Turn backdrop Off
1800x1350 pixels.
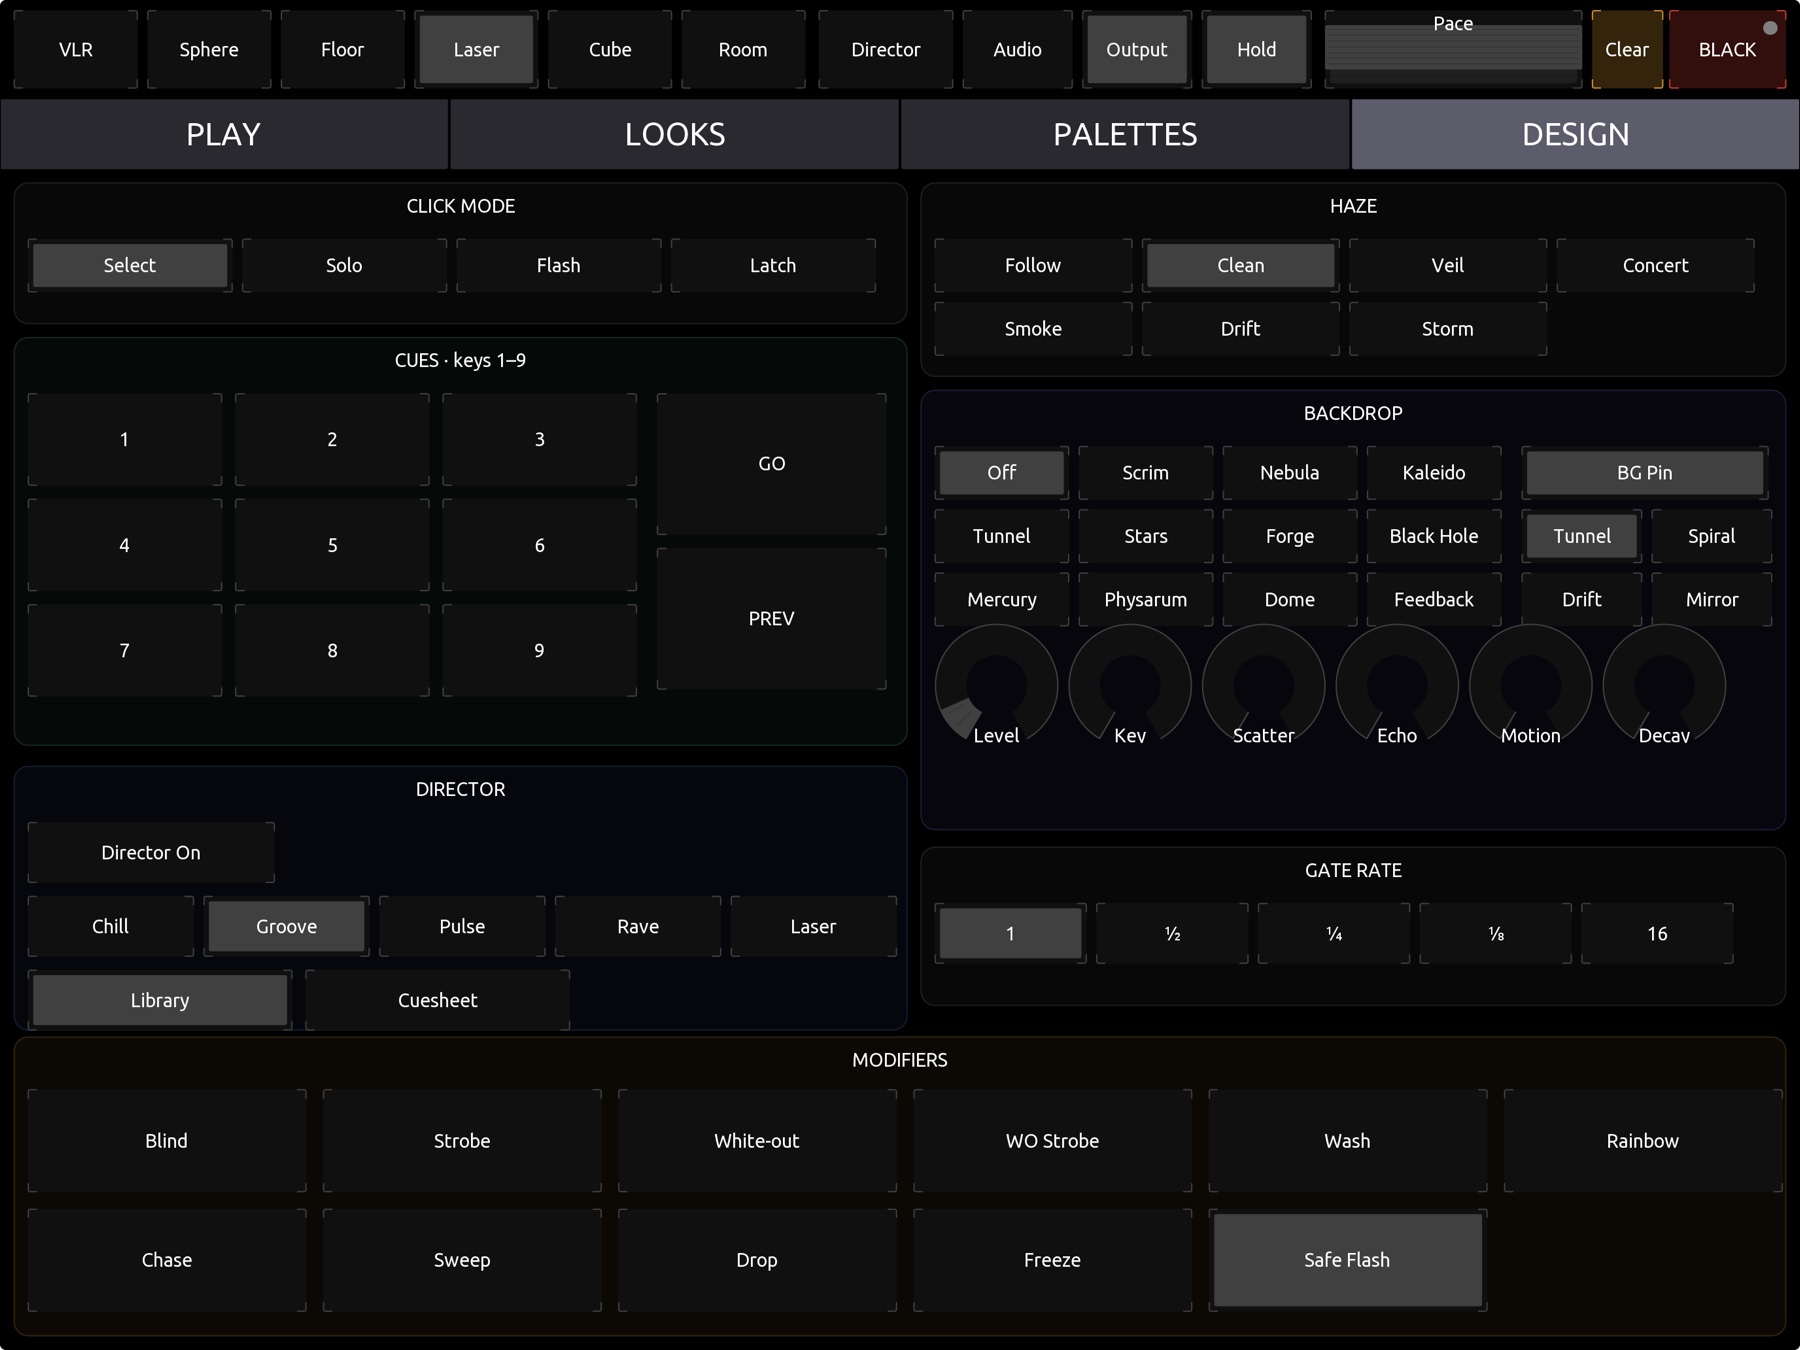(x=1001, y=472)
